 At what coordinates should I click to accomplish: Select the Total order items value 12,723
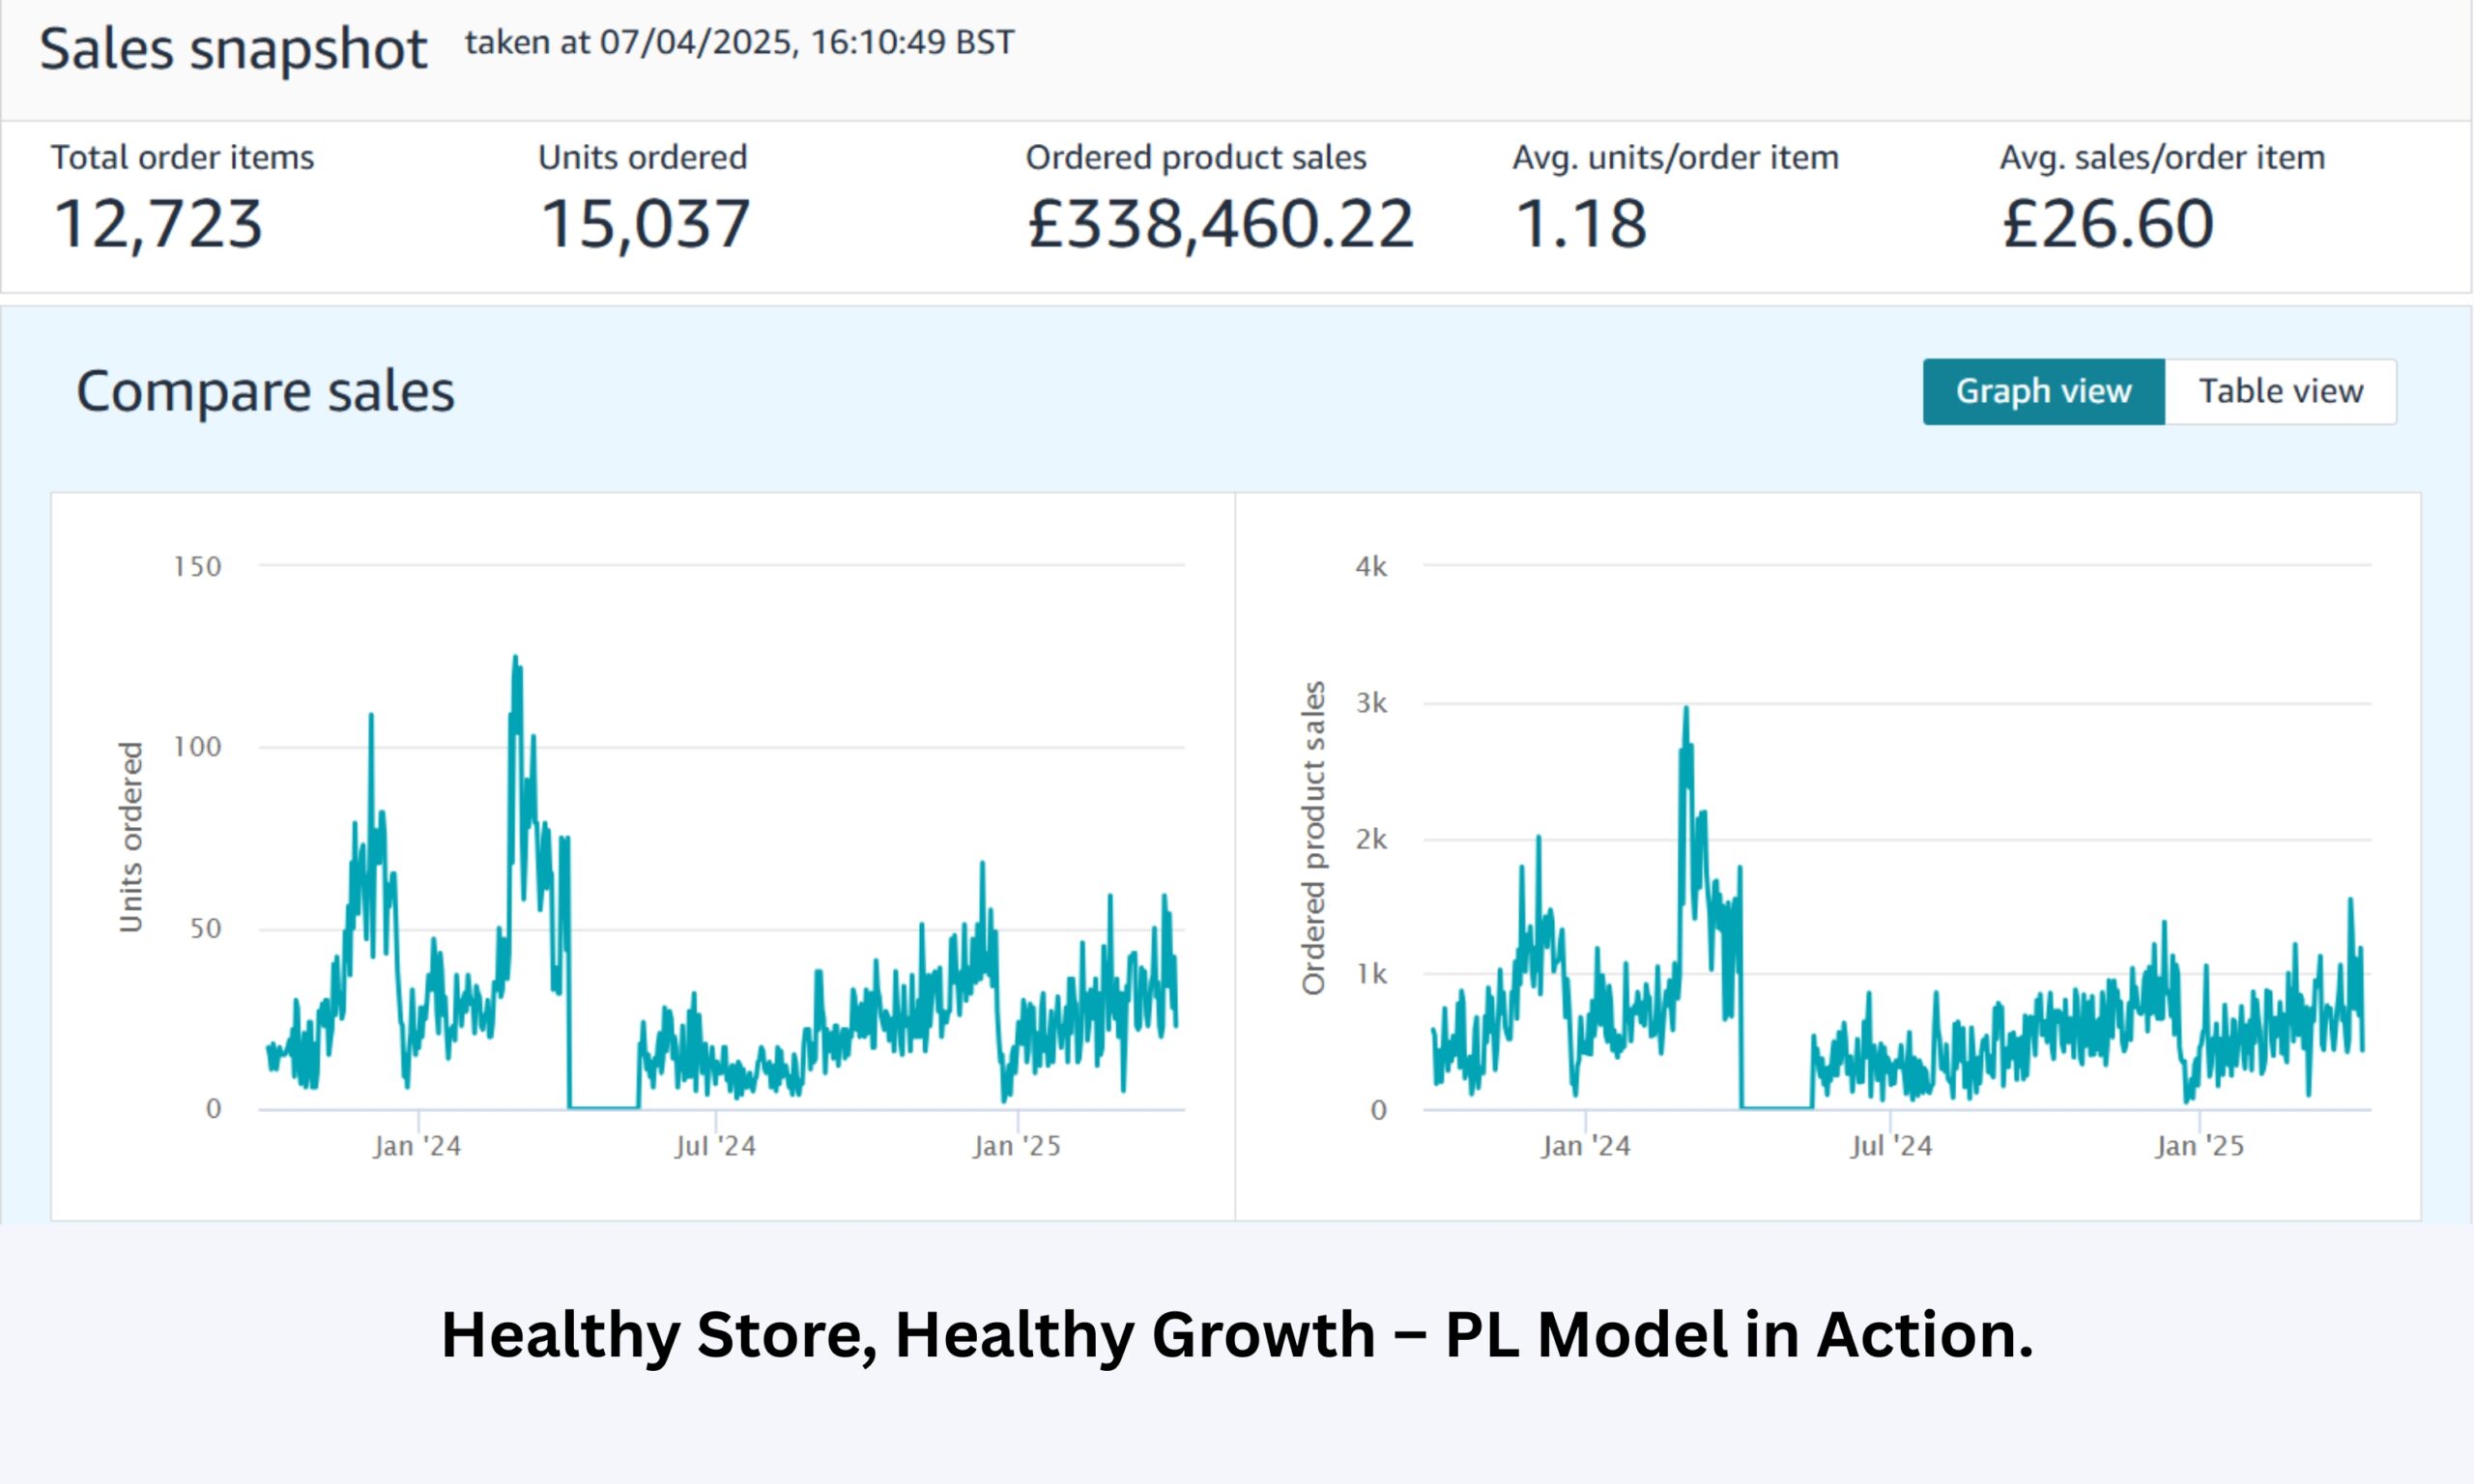coord(158,223)
